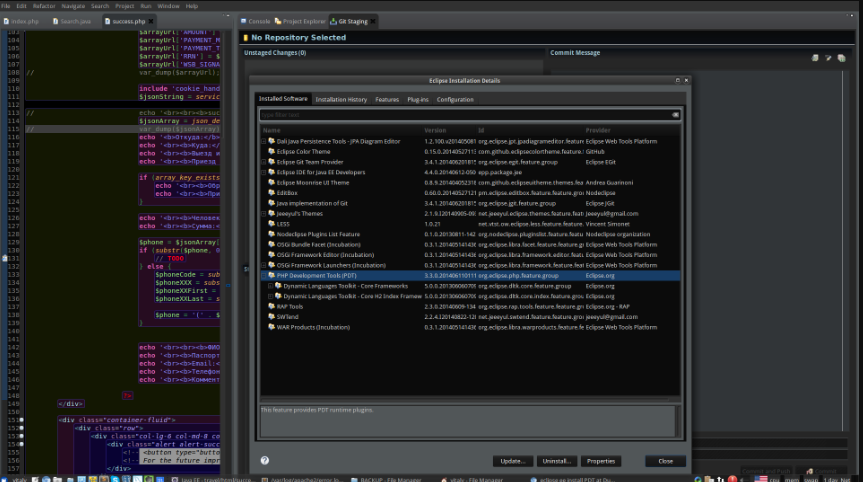Close the success.php editor tab

click(151, 21)
